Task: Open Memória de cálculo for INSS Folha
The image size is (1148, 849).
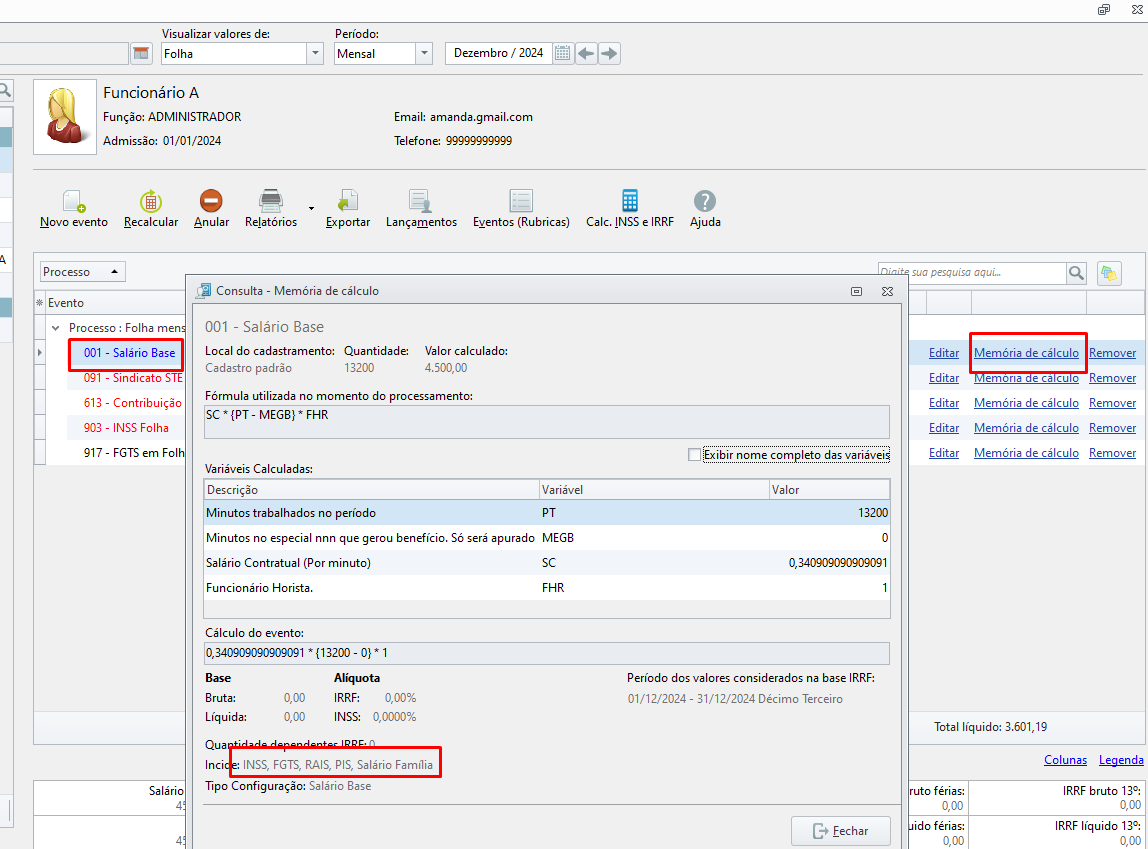Action: (x=1026, y=428)
